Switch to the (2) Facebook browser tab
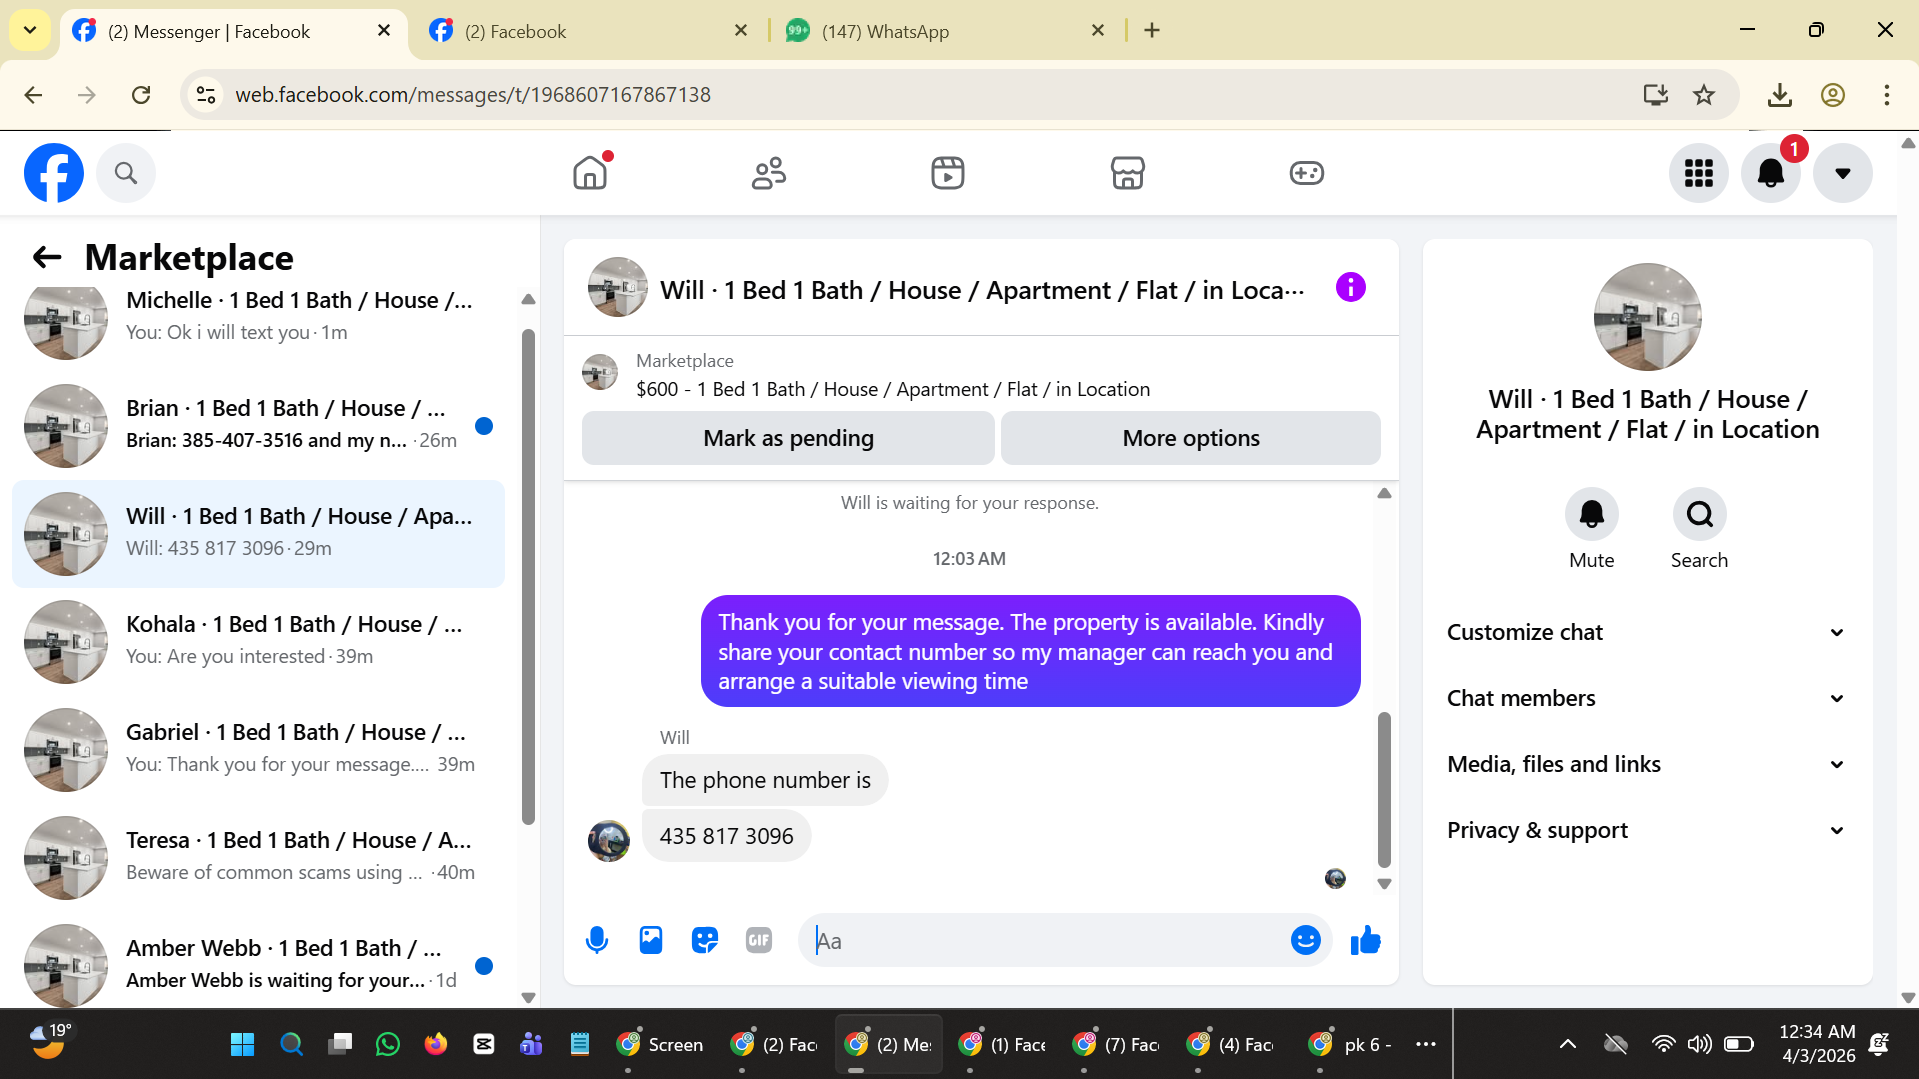The image size is (1919, 1079). (x=590, y=31)
